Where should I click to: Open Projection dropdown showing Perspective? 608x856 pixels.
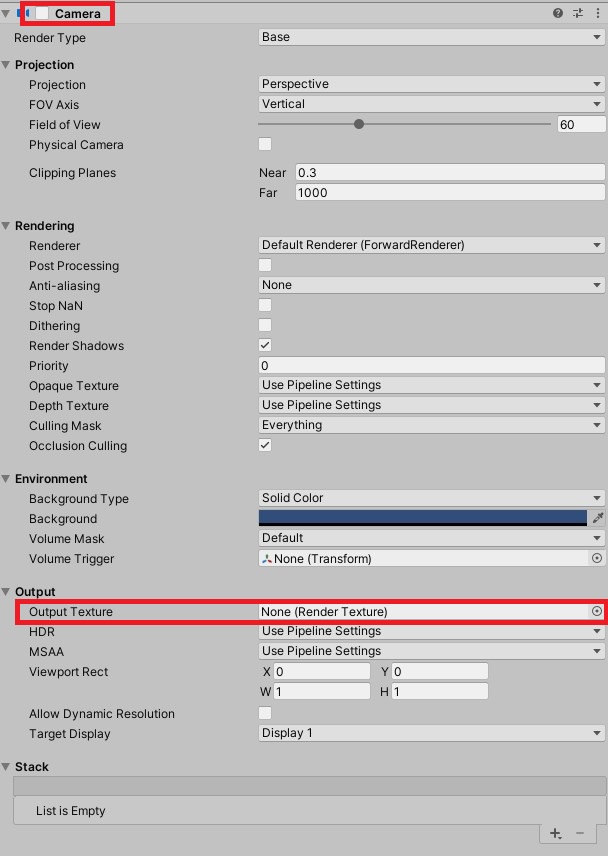click(x=431, y=84)
